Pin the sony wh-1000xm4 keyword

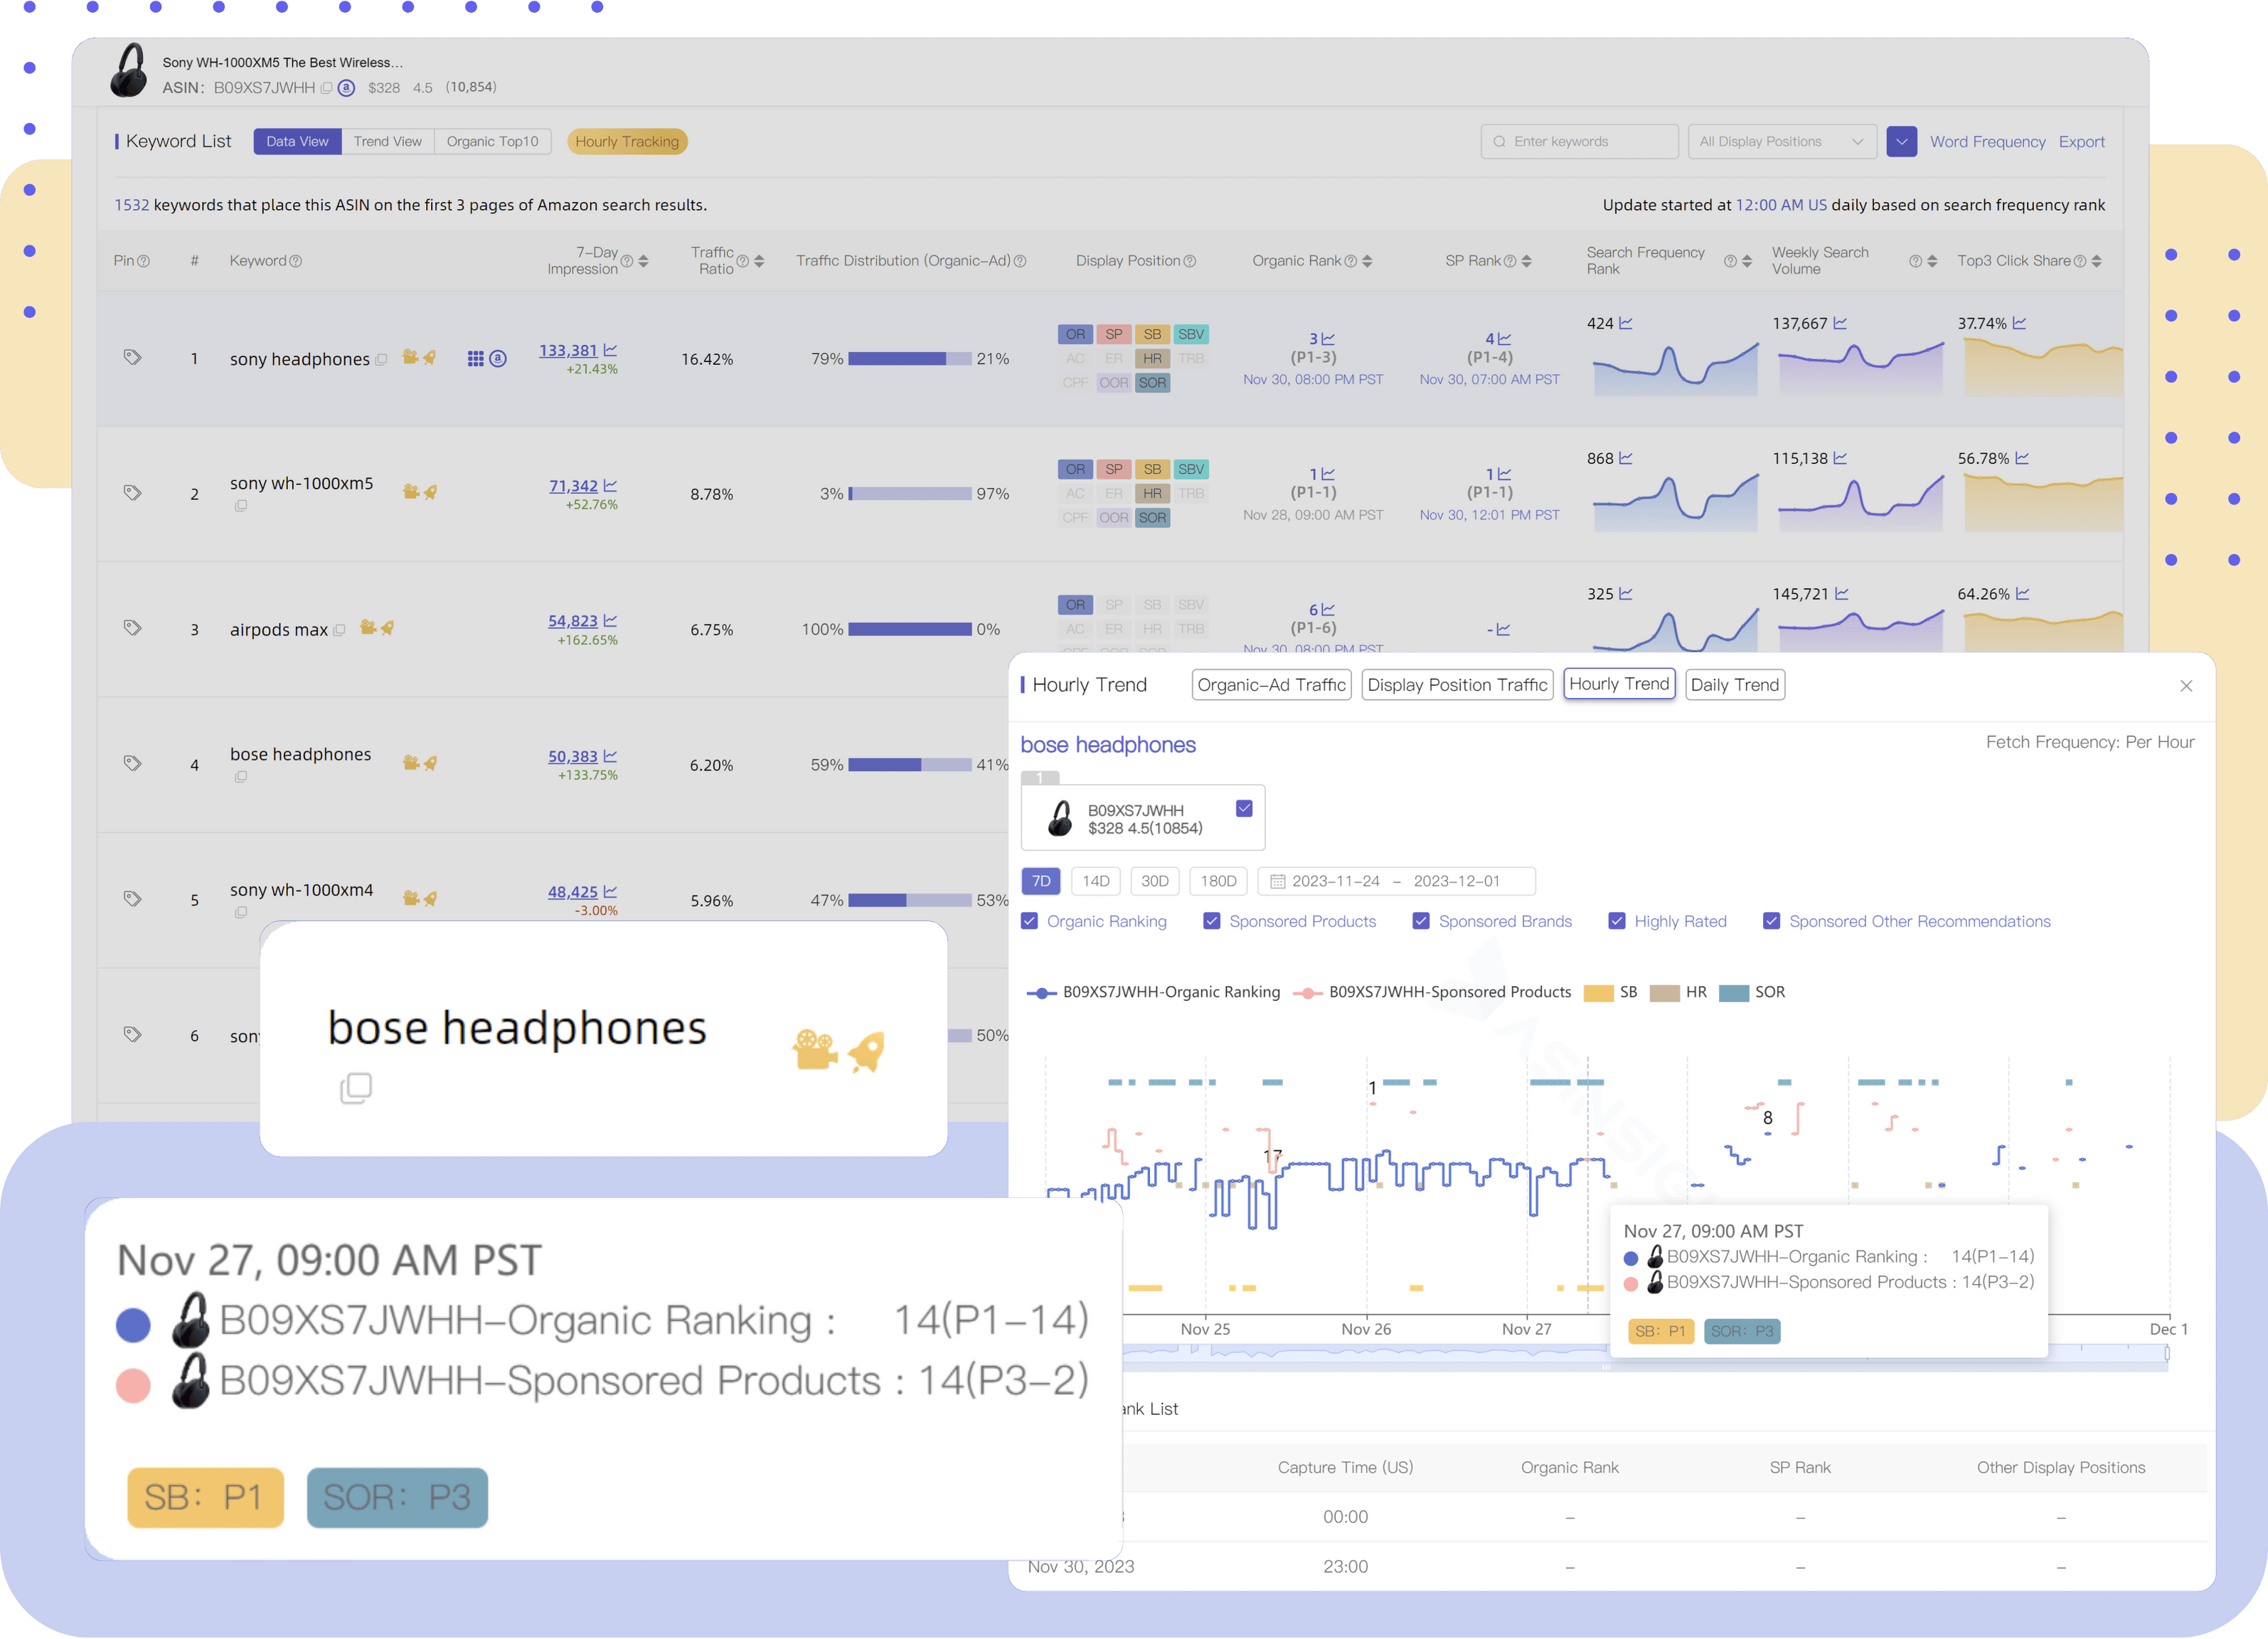pyautogui.click(x=132, y=899)
